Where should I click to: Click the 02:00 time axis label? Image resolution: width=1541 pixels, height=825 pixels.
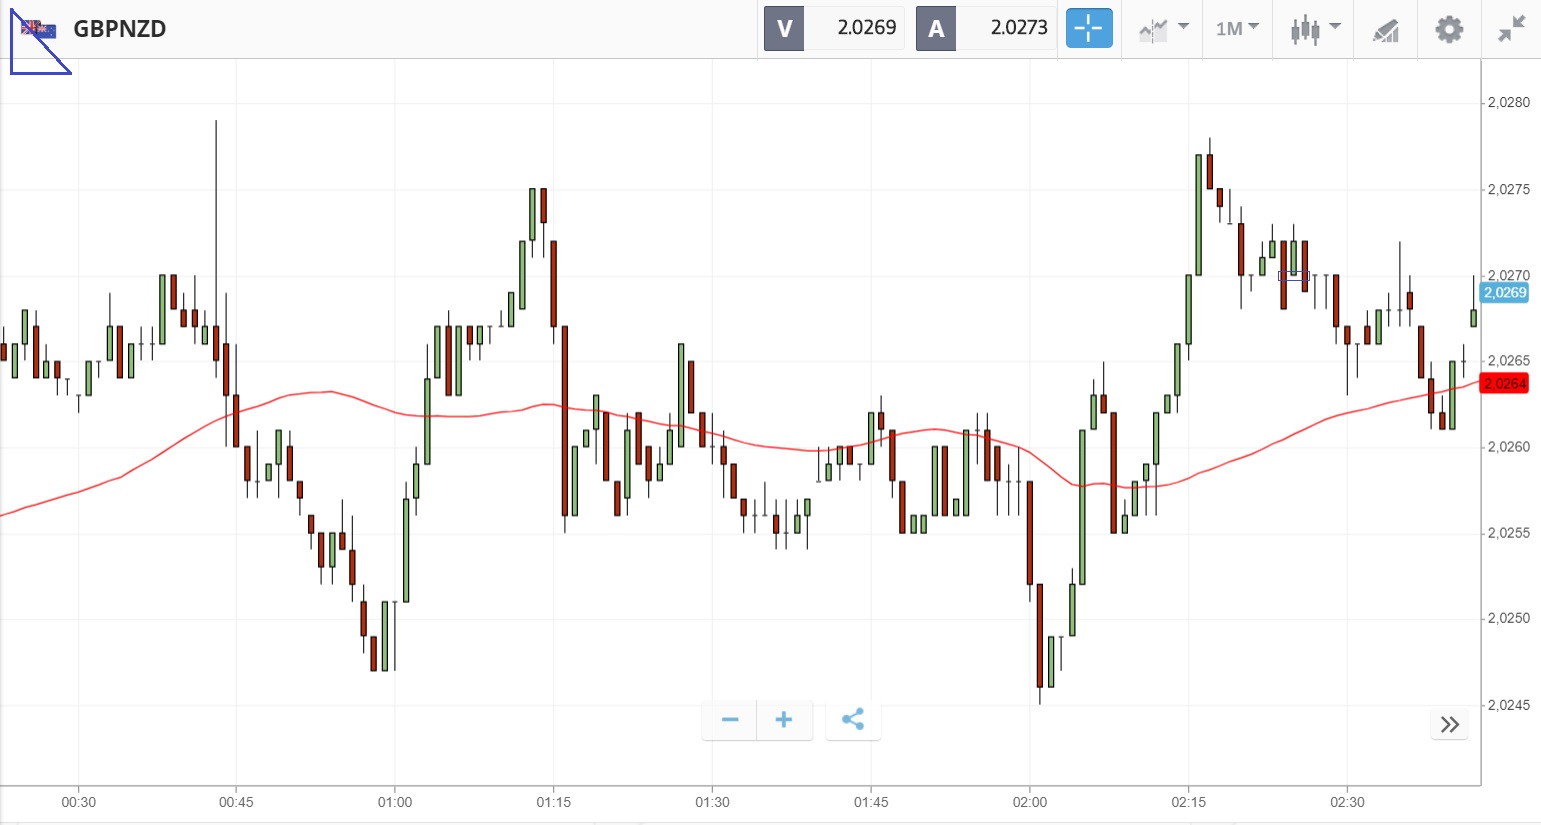tap(1029, 802)
